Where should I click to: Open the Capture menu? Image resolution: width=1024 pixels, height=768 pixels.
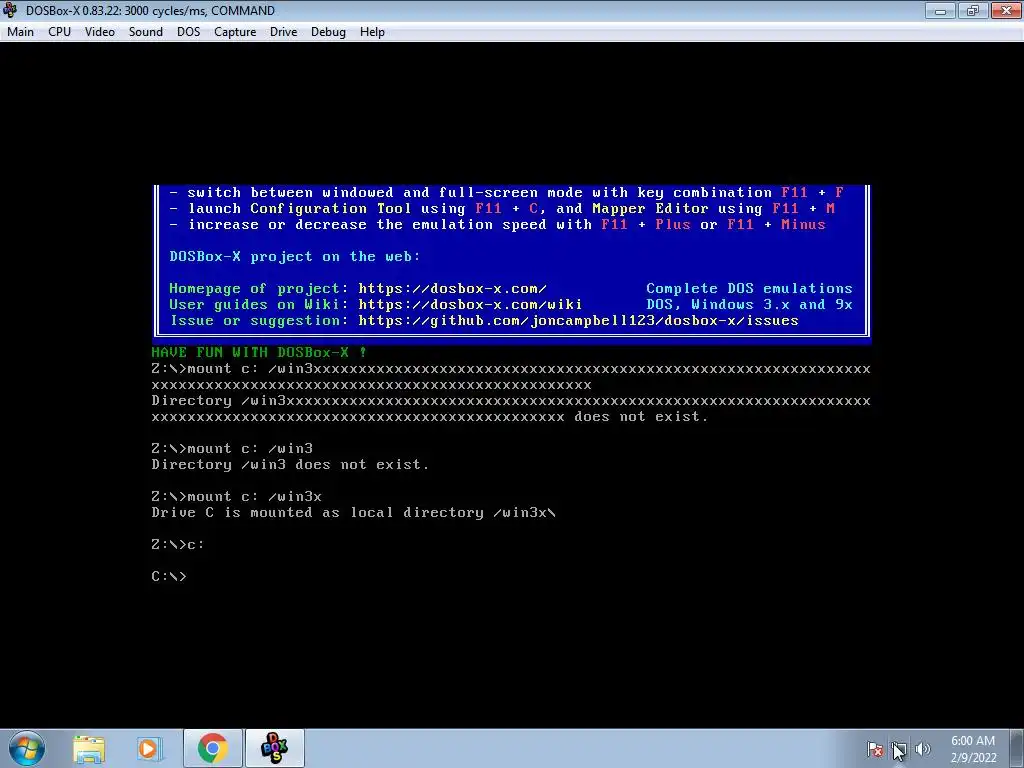coord(235,32)
